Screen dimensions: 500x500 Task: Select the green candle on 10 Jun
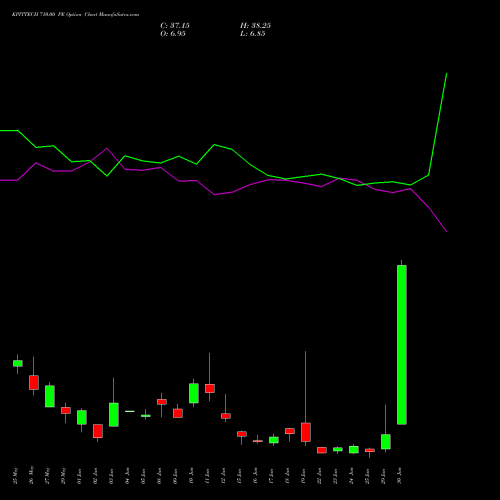click(194, 393)
